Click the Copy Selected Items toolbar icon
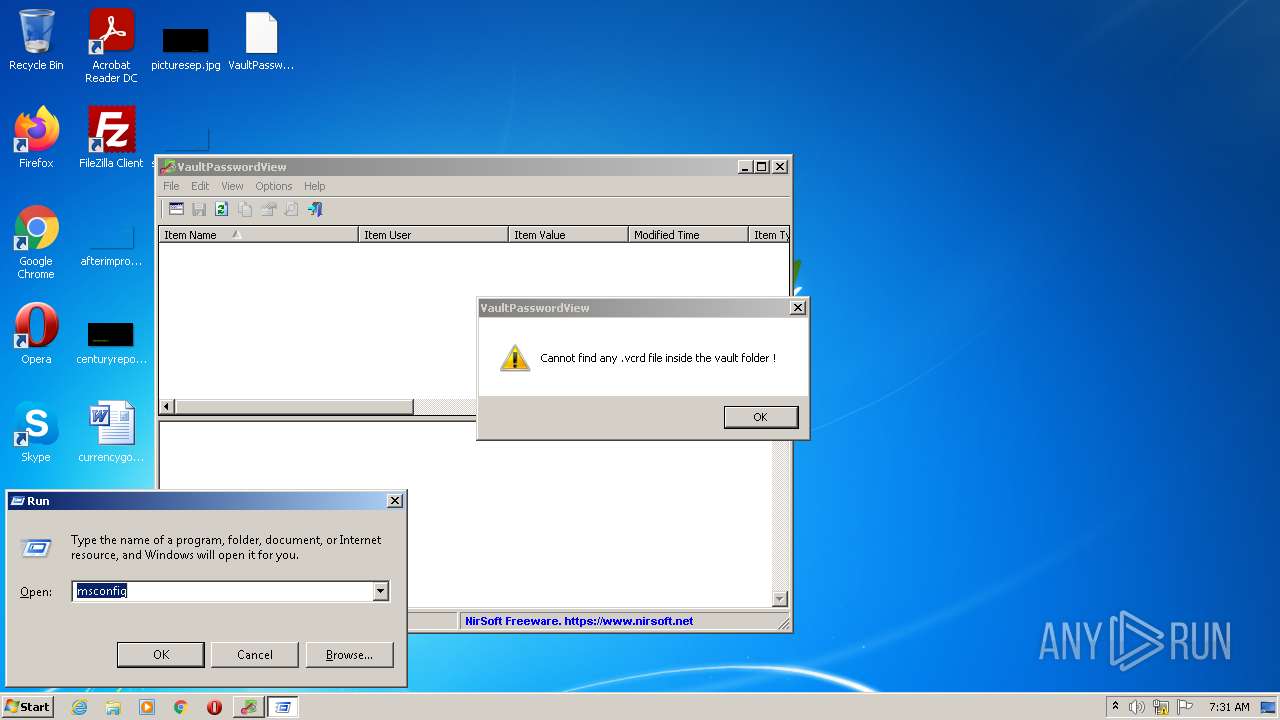Viewport: 1280px width, 720px height. click(x=245, y=209)
